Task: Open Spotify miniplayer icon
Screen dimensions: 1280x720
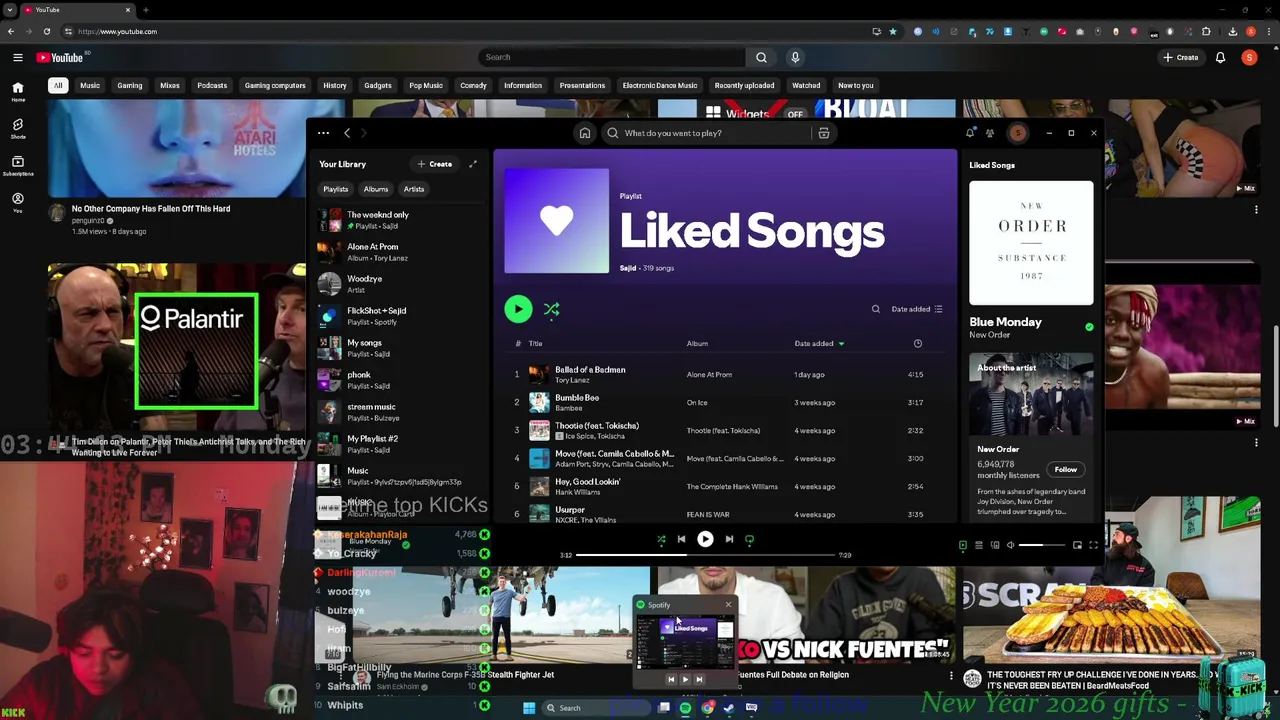Action: [x=1077, y=545]
